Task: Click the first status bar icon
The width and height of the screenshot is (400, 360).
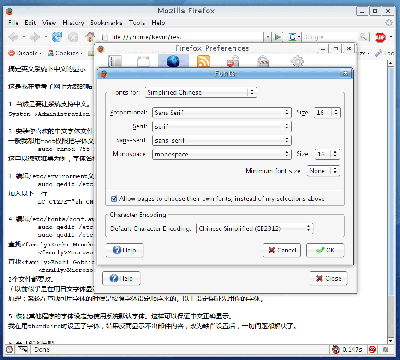Action: (9, 349)
